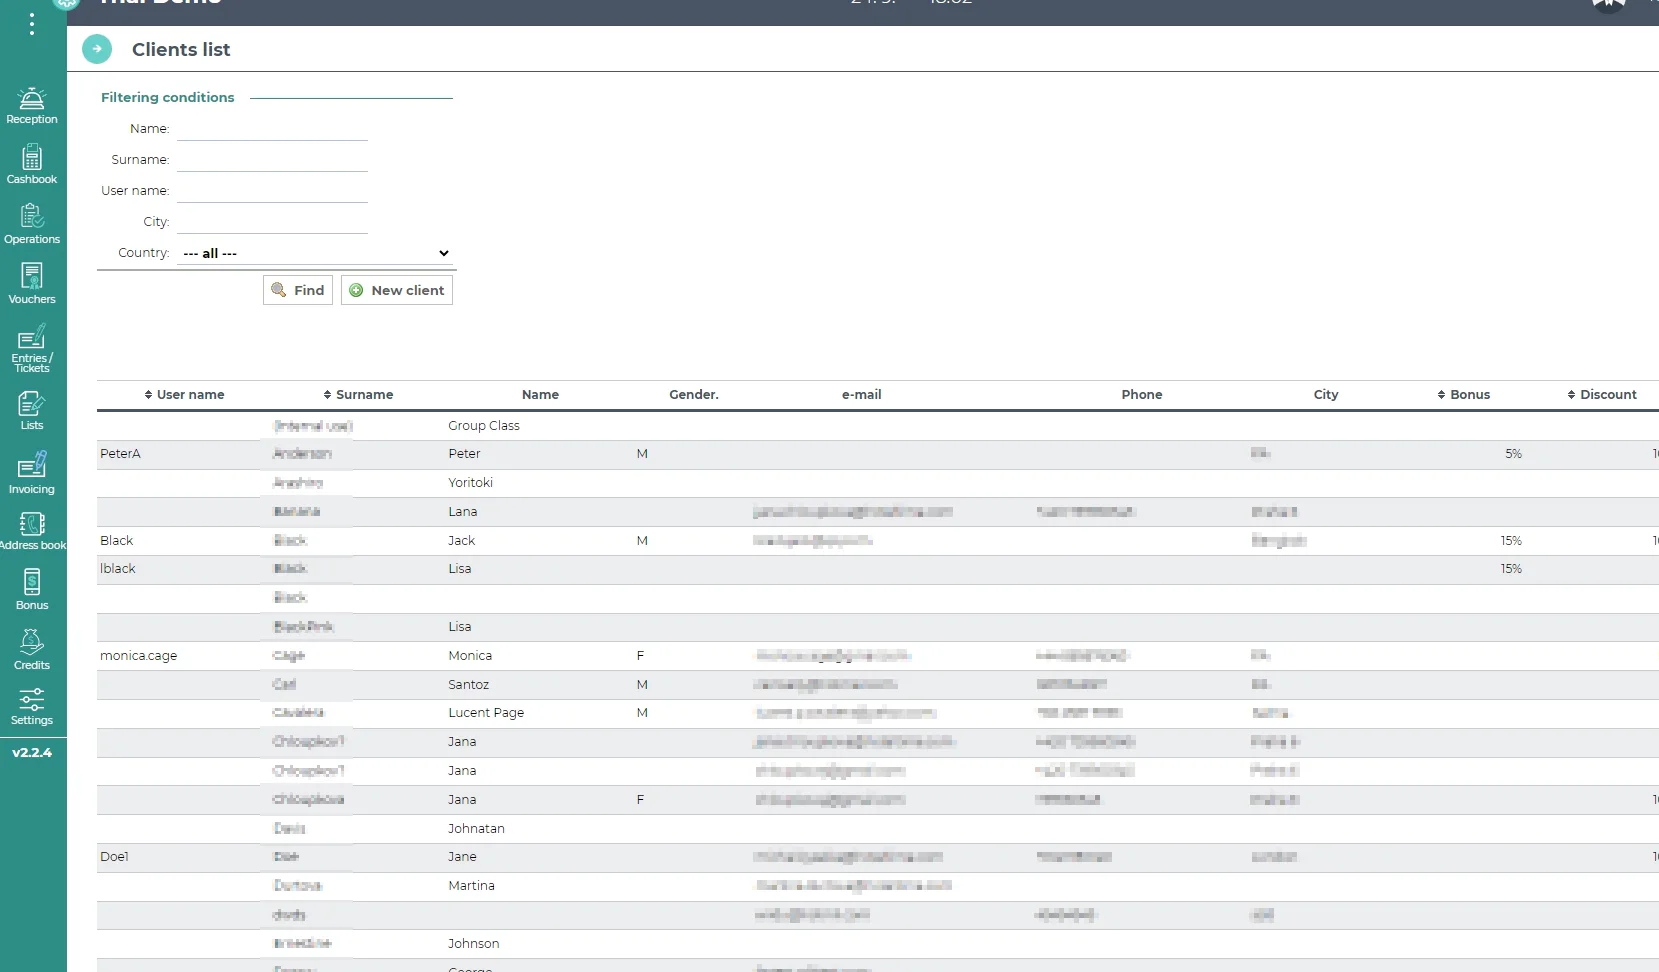Viewport: 1659px width, 972px height.
Task: Open the three-dot sidebar menu
Action: [32, 24]
